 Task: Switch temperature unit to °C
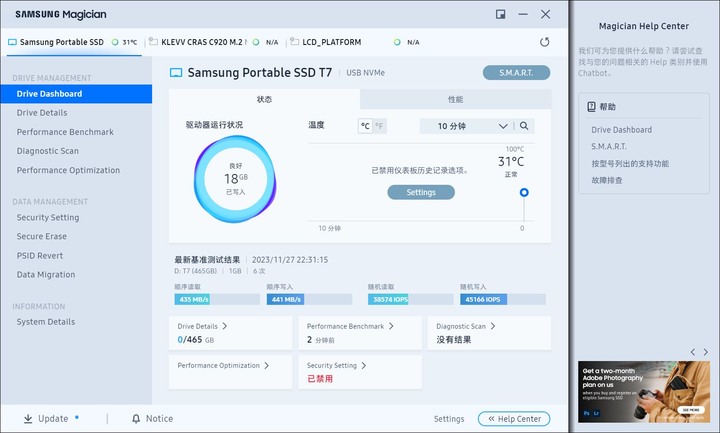[x=365, y=126]
